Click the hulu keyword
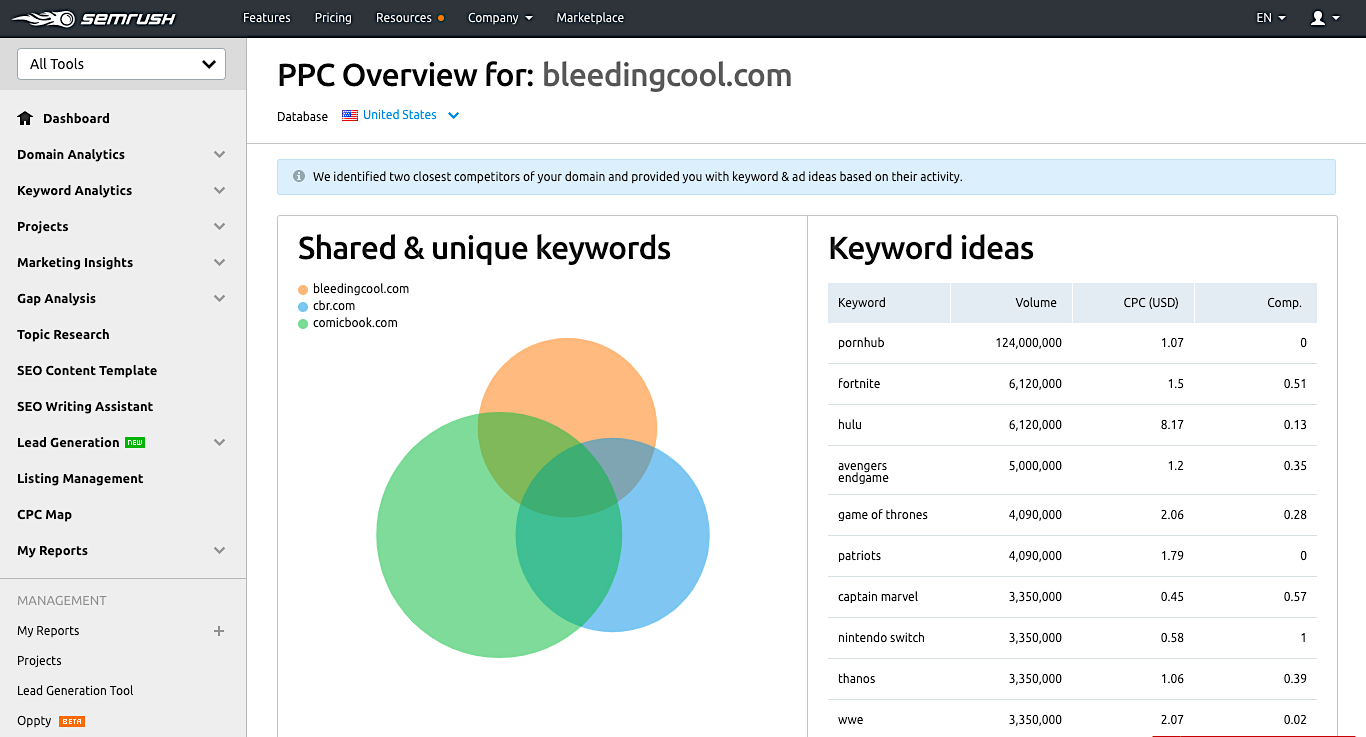Image resolution: width=1366 pixels, height=737 pixels. point(850,425)
